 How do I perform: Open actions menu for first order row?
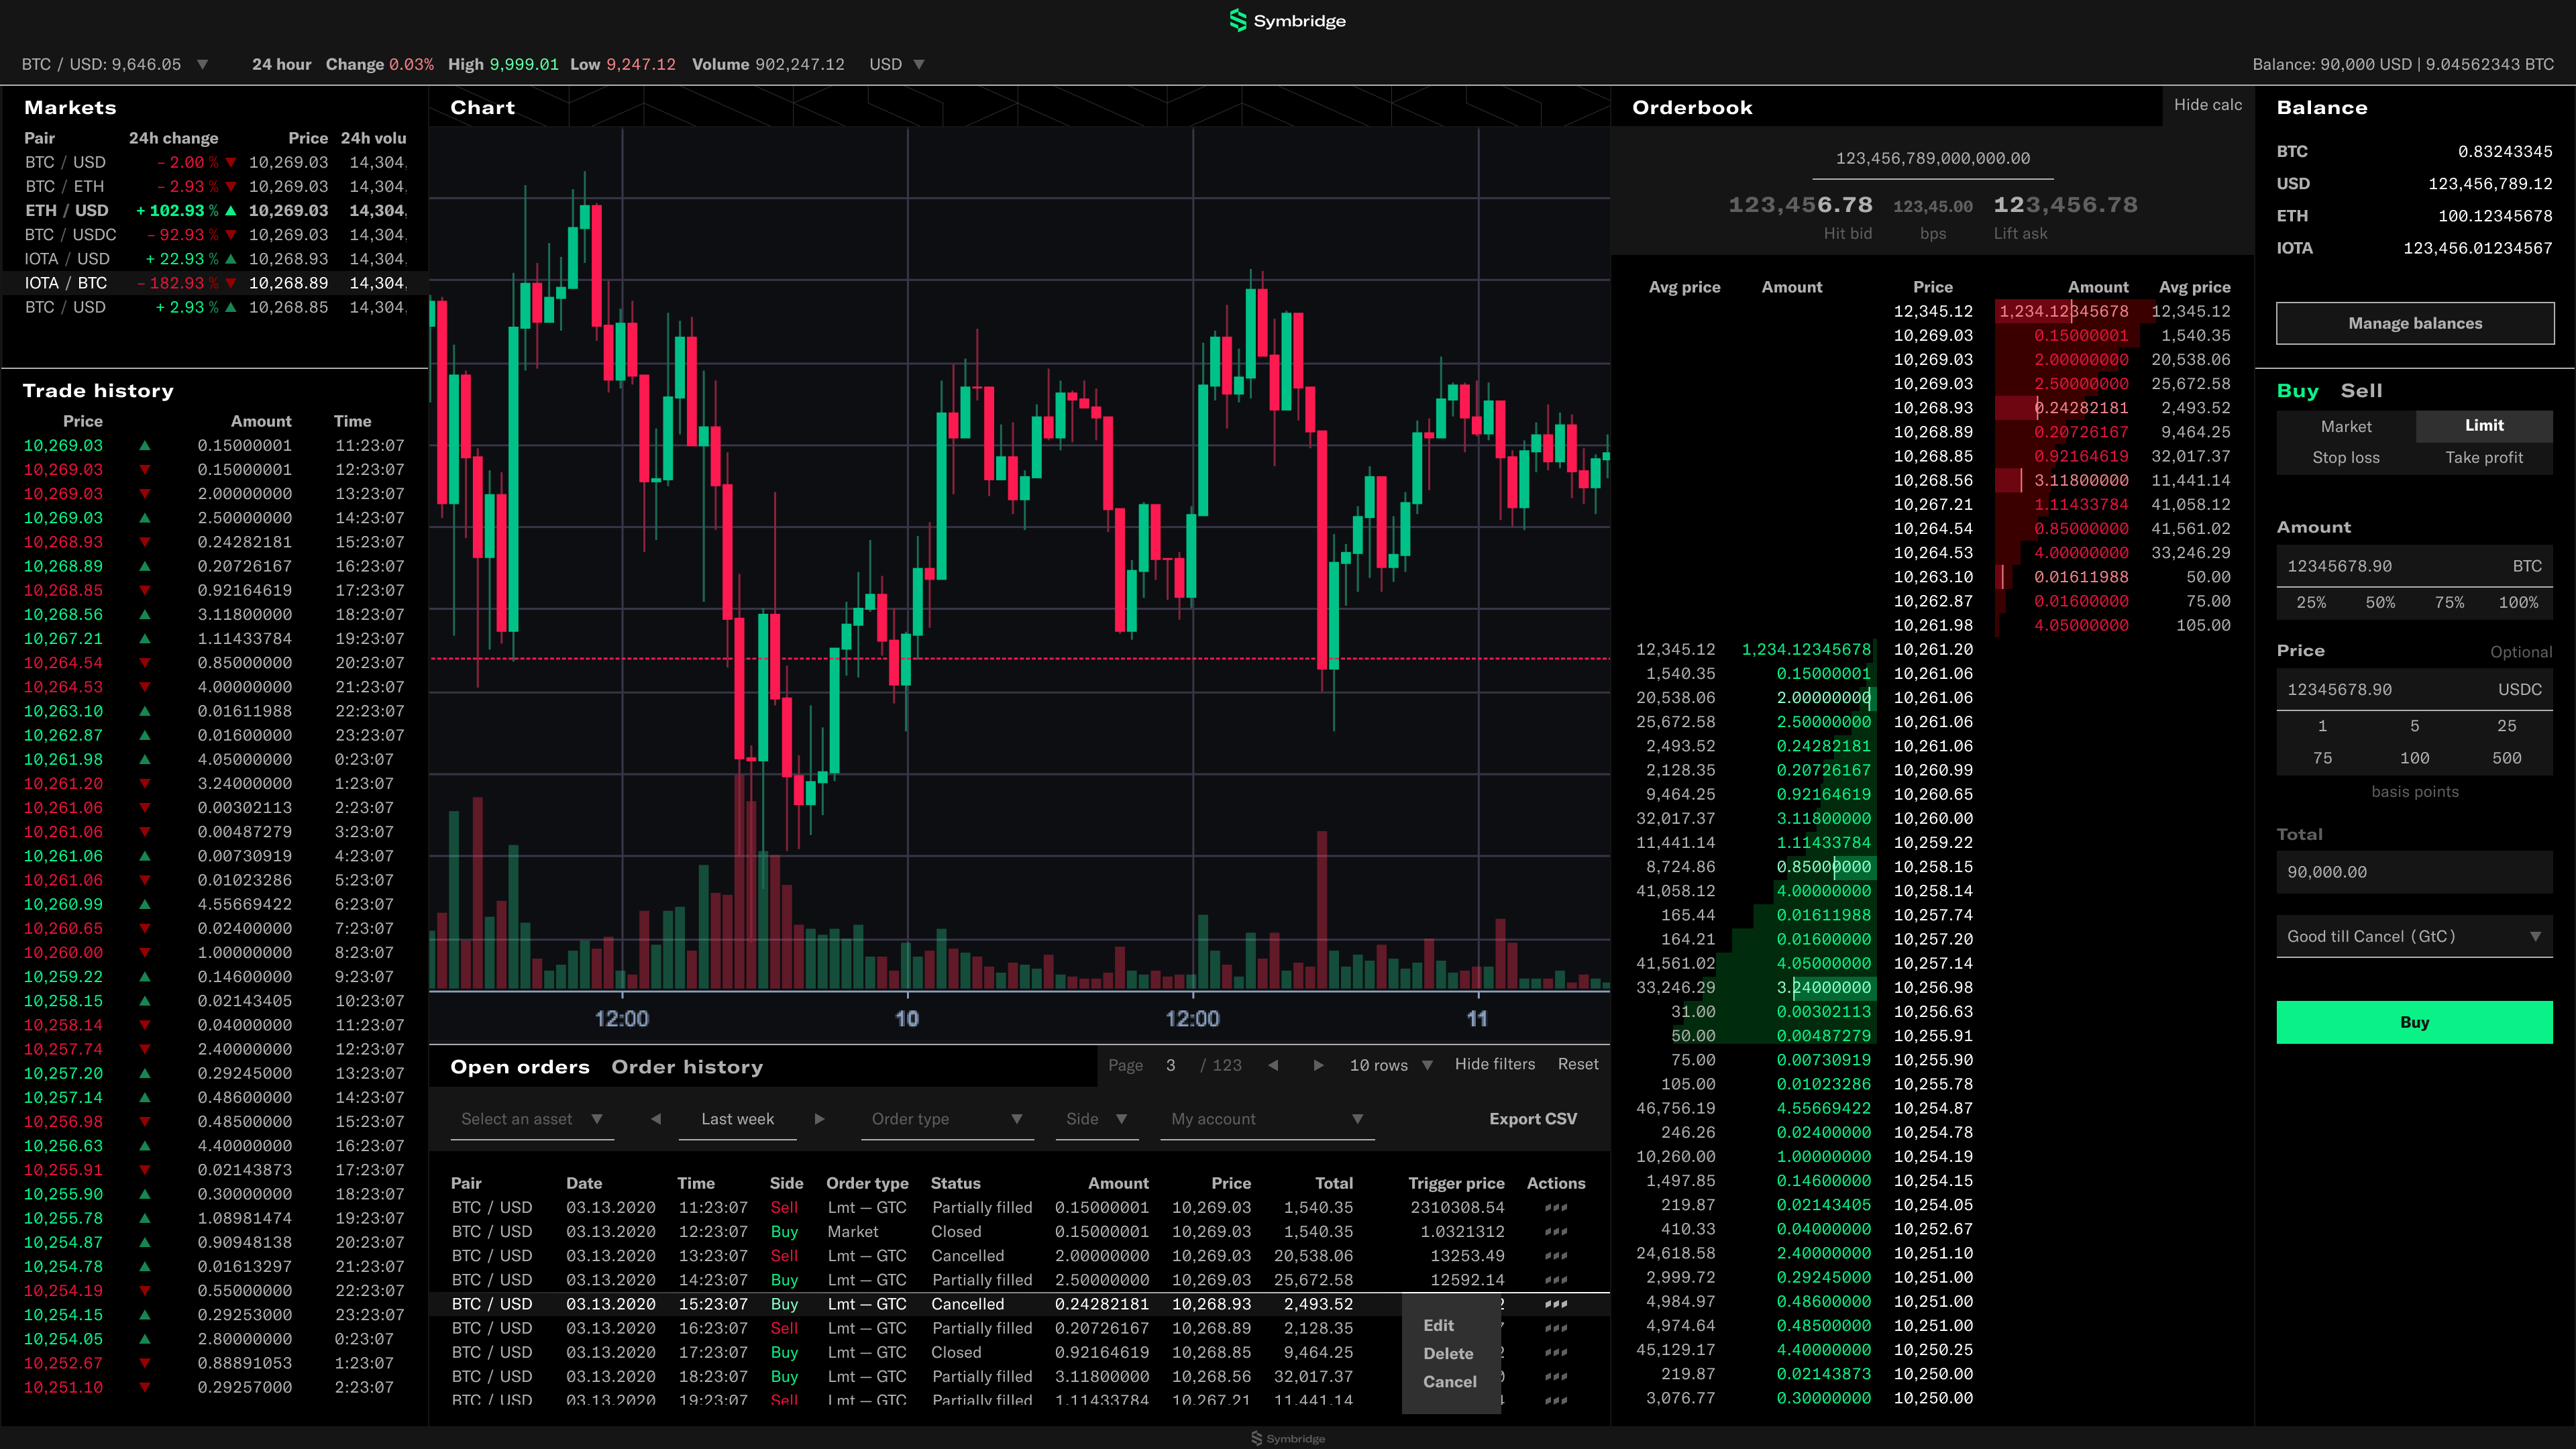[x=1556, y=1208]
